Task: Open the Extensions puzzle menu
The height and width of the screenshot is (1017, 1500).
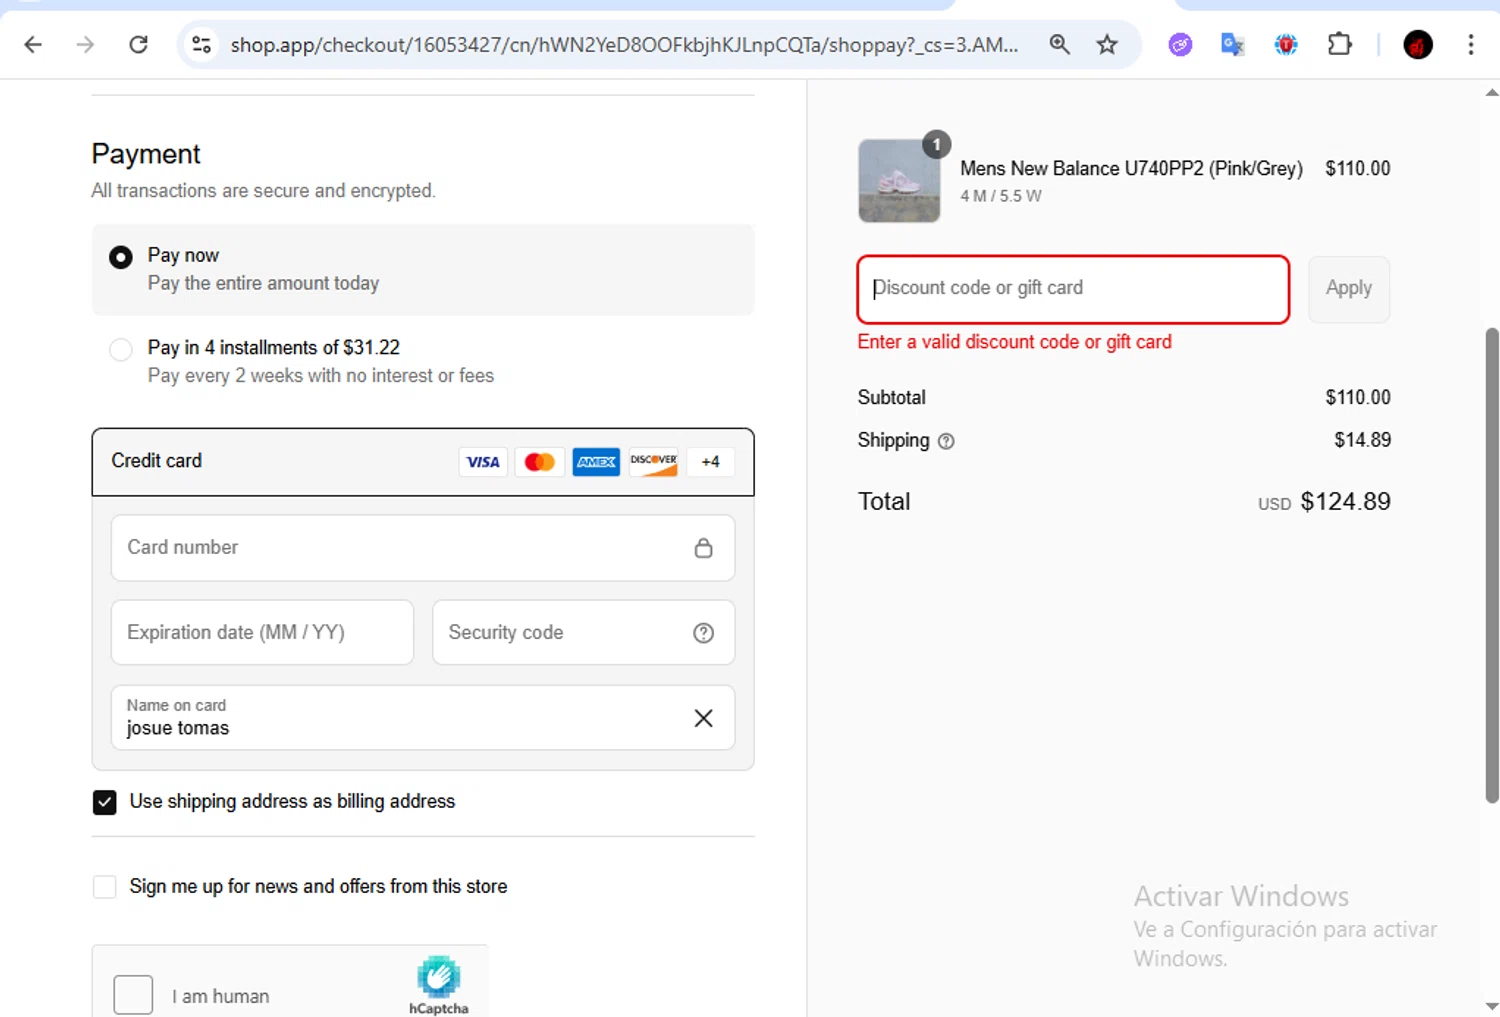Action: coord(1339,44)
